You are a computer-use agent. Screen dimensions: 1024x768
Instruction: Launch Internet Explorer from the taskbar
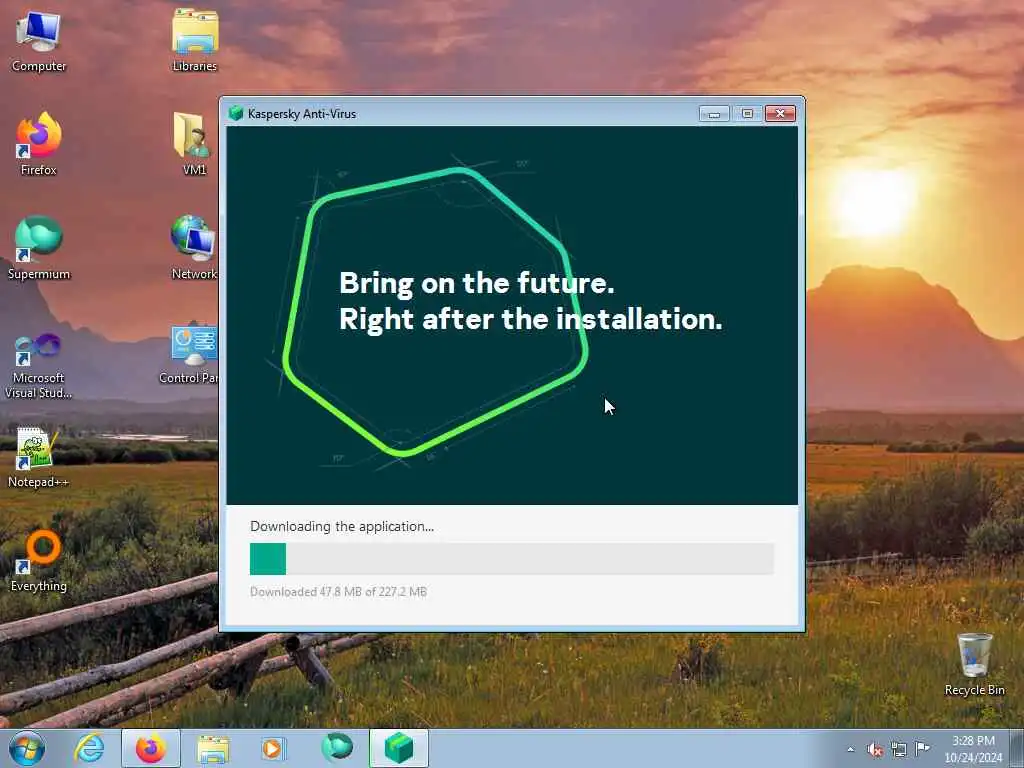pyautogui.click(x=89, y=748)
